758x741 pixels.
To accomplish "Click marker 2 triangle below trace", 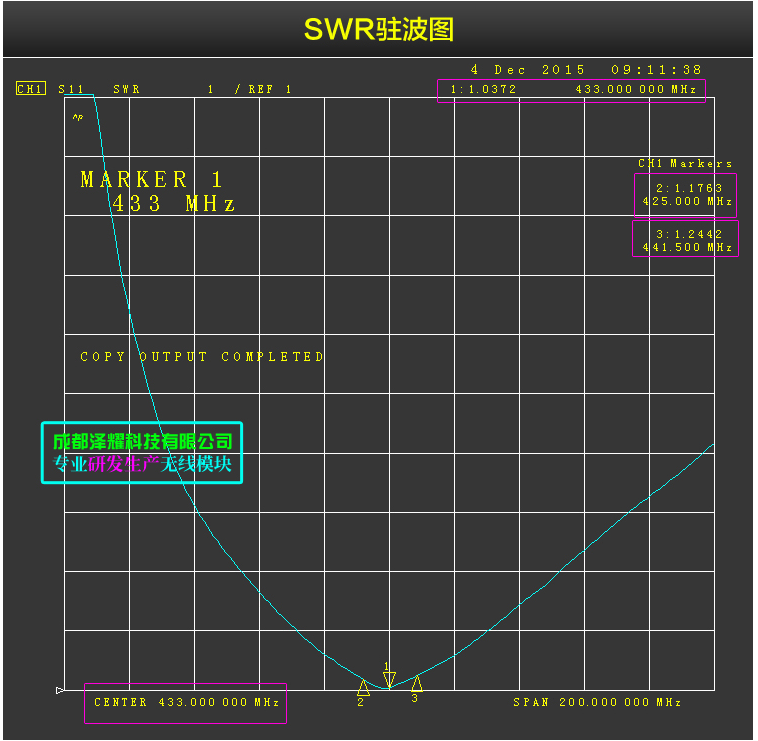I will [364, 687].
